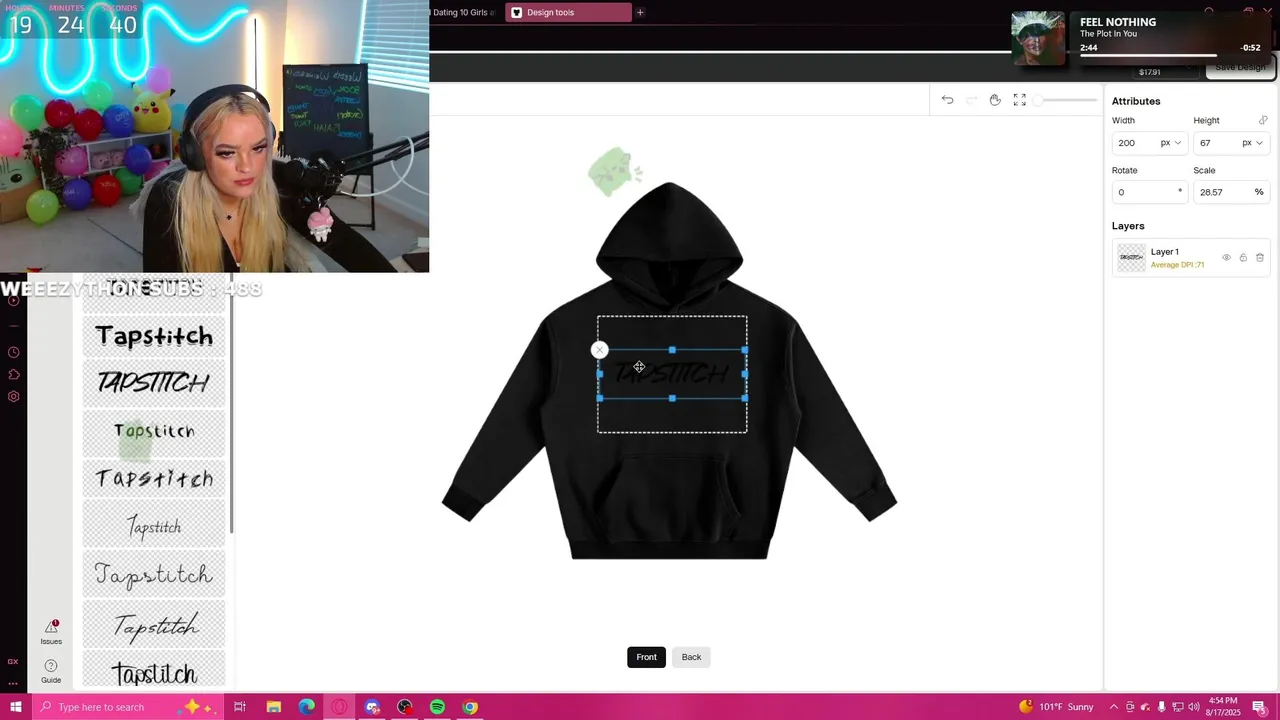Open the volume speaker tray icon
1280x720 pixels.
click(1193, 707)
